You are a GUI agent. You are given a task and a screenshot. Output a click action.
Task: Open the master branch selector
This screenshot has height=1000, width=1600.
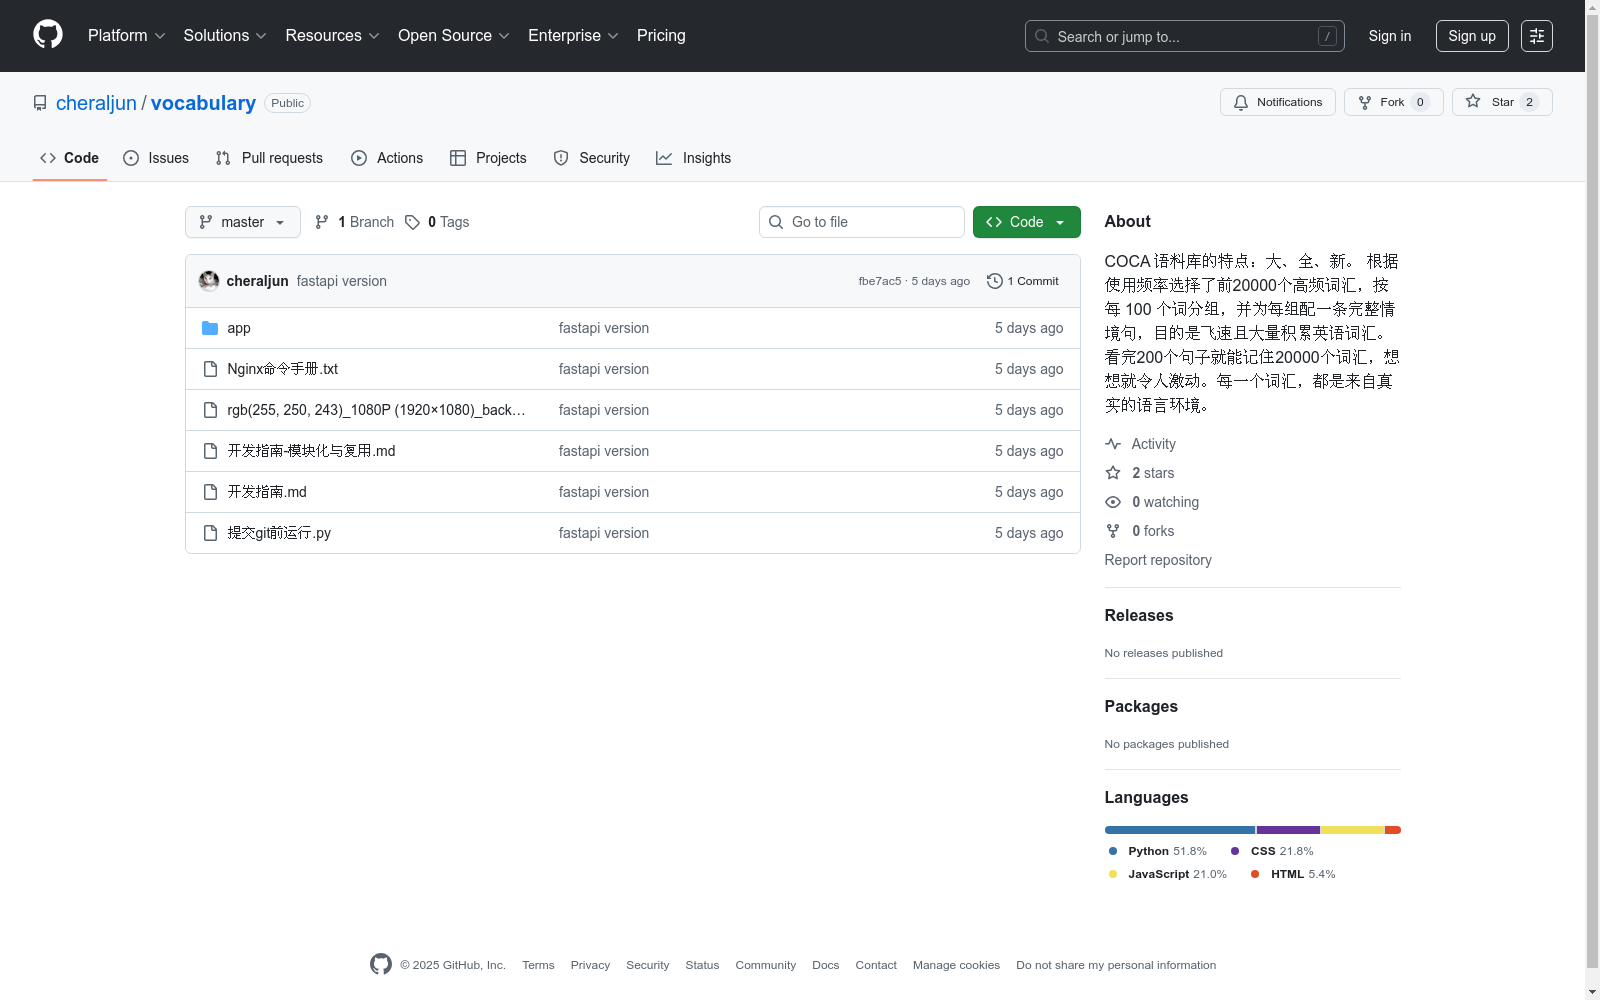[x=243, y=222]
